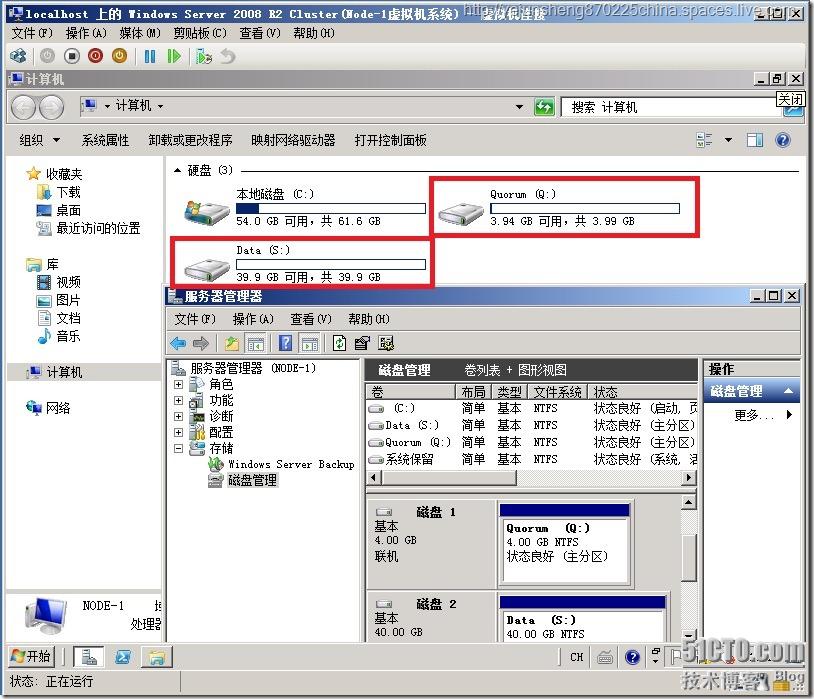The width and height of the screenshot is (814, 699).
Task: Open the 帮助(H) menu in 服务器管理器
Action: [x=369, y=319]
